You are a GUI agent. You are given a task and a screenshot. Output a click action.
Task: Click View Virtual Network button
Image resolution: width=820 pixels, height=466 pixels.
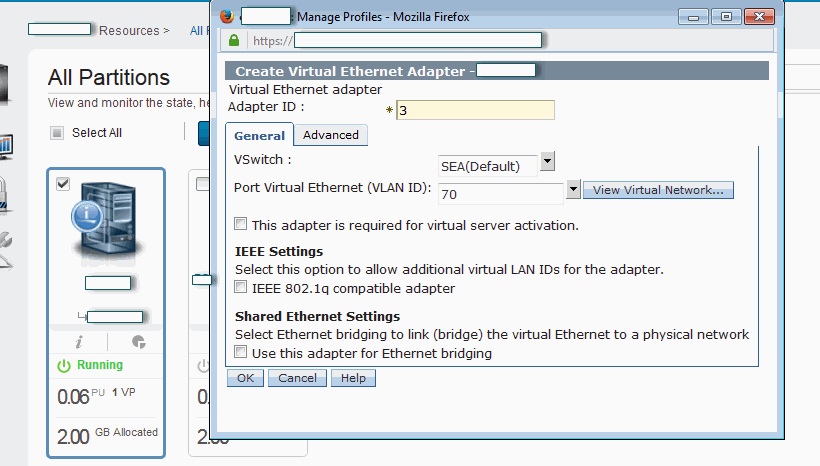click(658, 190)
